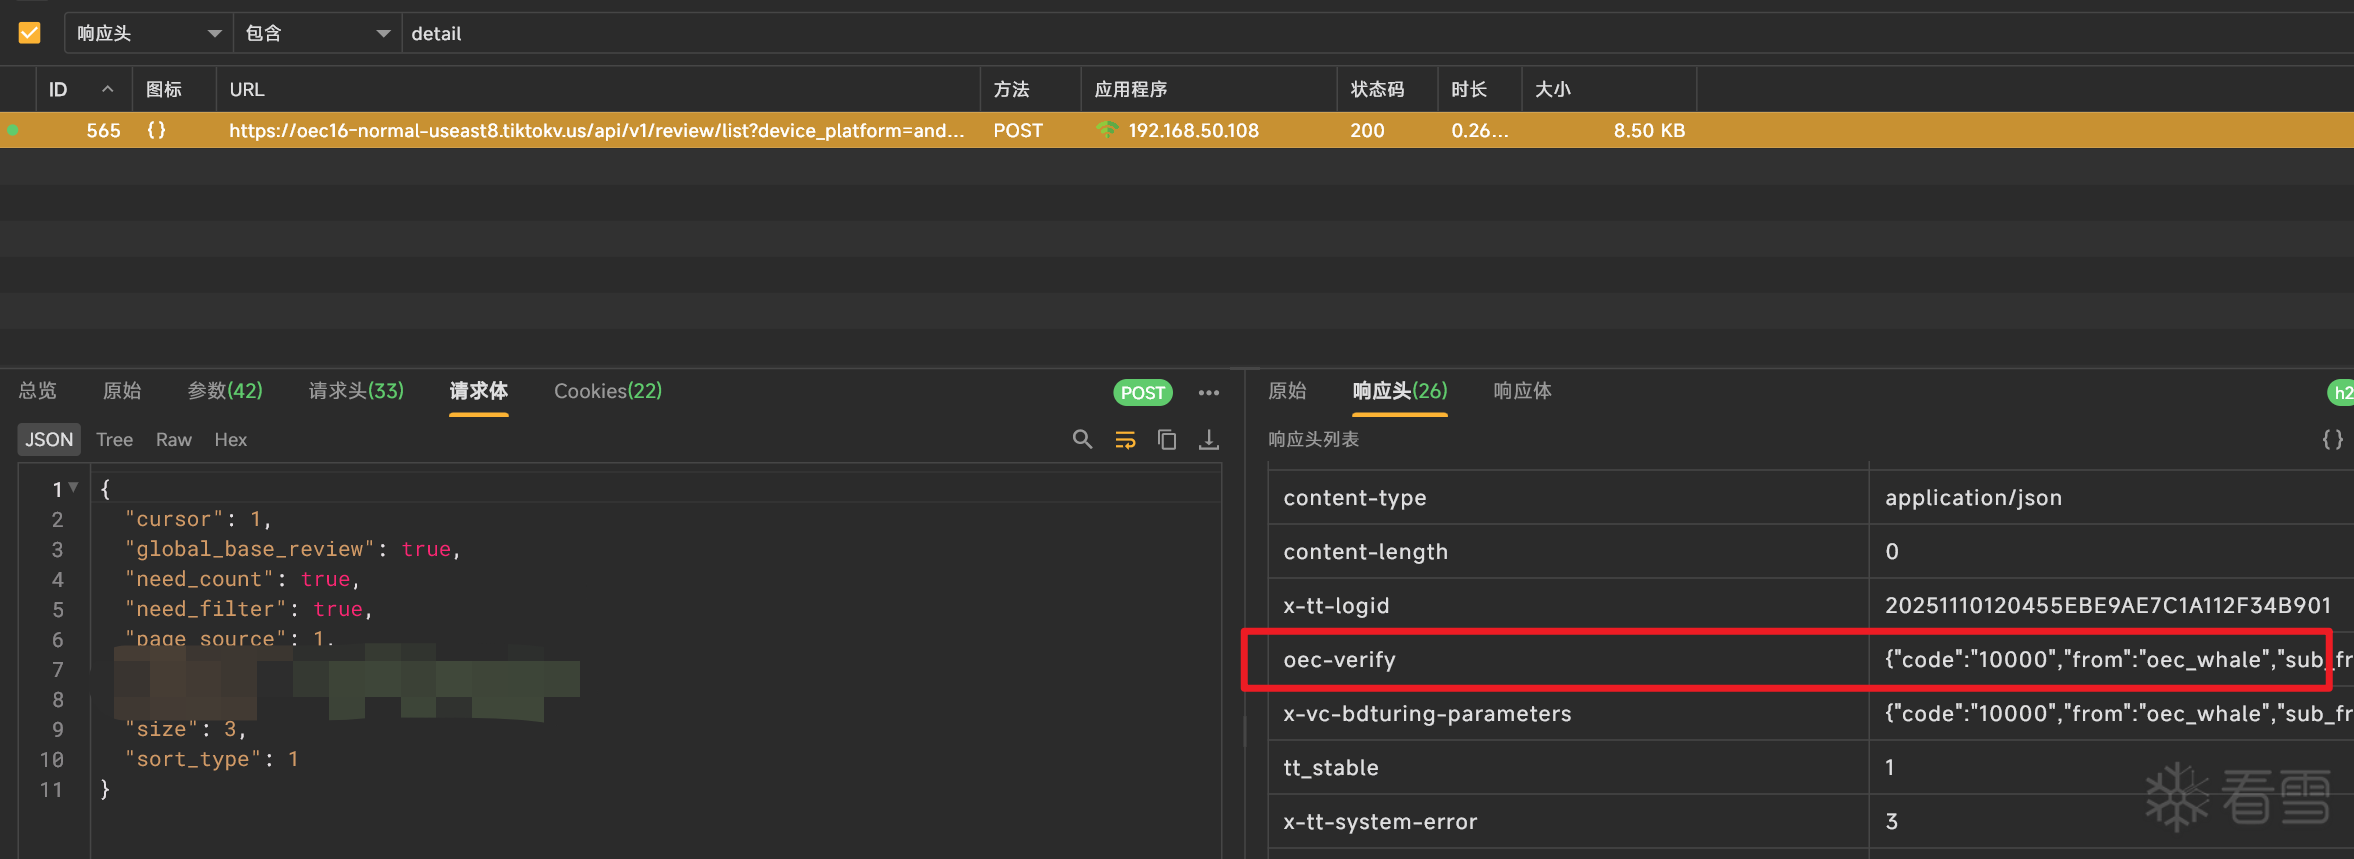Screen dimensions: 2354x859
Task: Select the tt_stable header row
Action: (x=1811, y=767)
